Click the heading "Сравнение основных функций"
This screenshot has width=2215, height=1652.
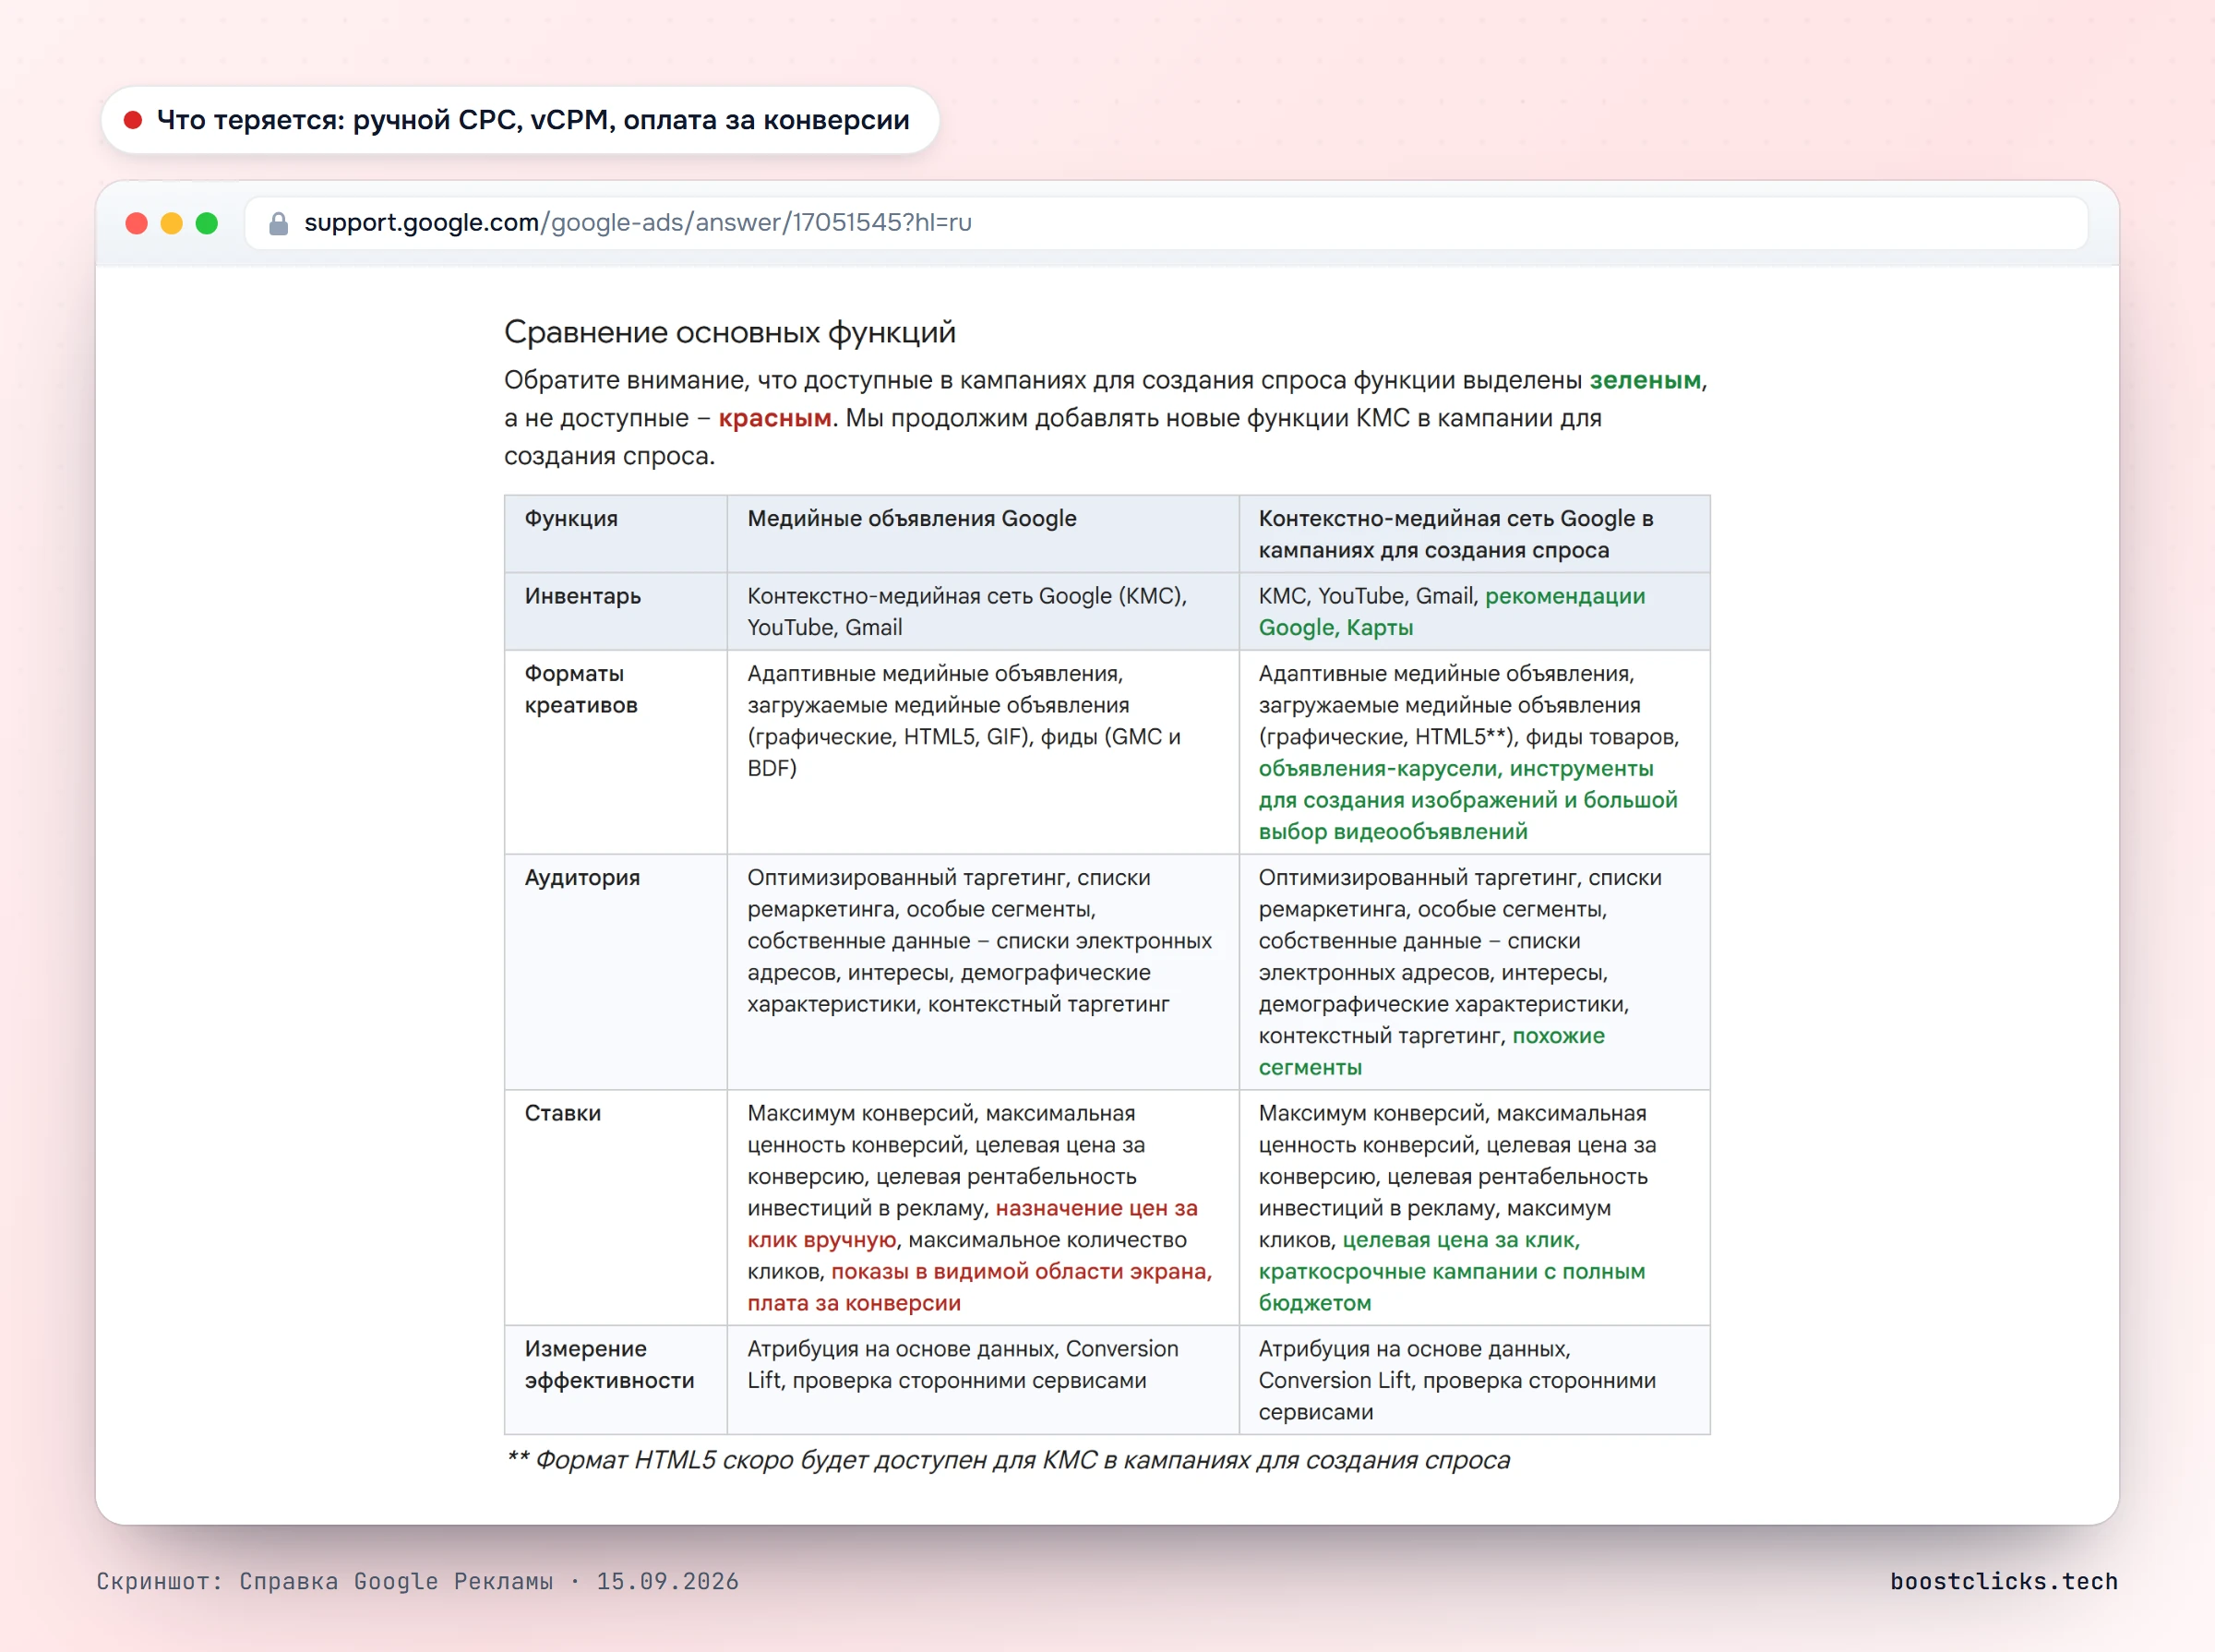tap(730, 332)
